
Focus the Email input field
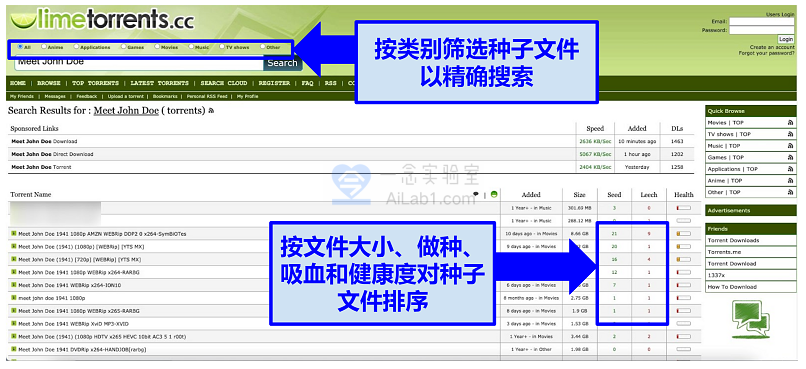(762, 22)
